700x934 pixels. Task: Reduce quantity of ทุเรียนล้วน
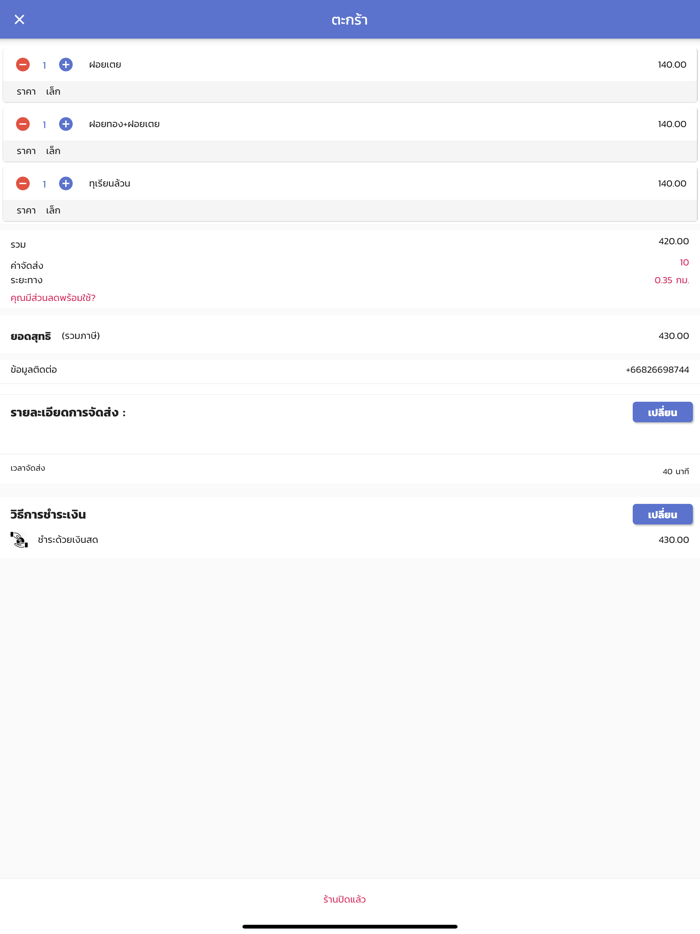pyautogui.click(x=23, y=184)
